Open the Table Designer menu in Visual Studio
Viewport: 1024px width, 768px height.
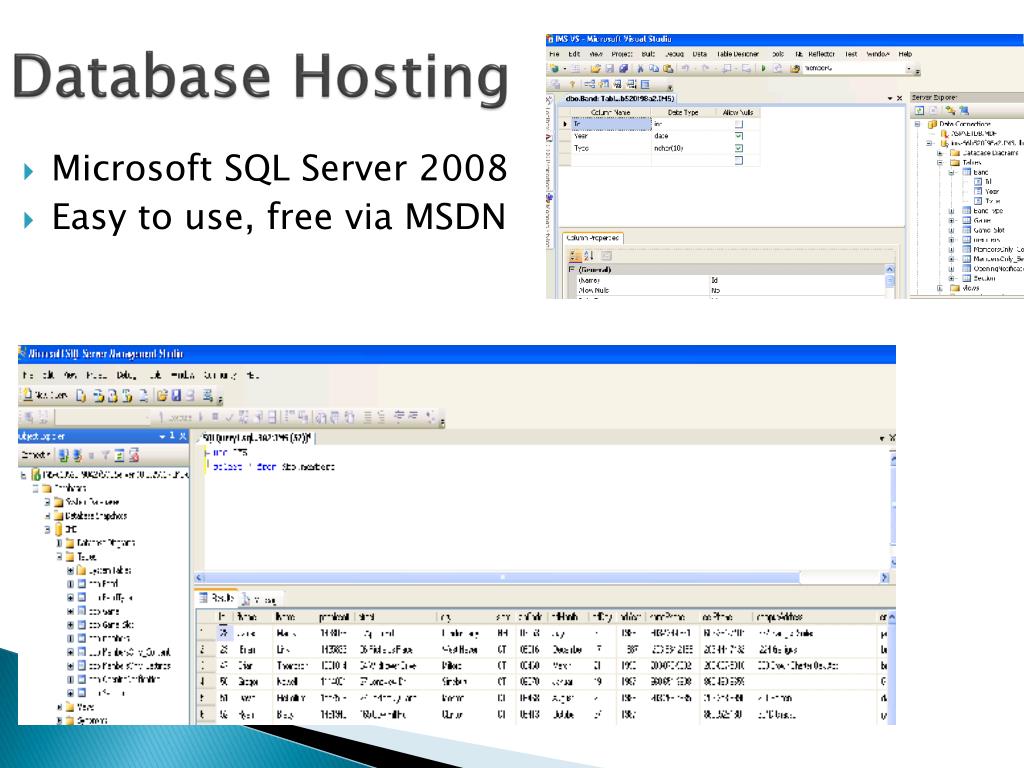(738, 54)
